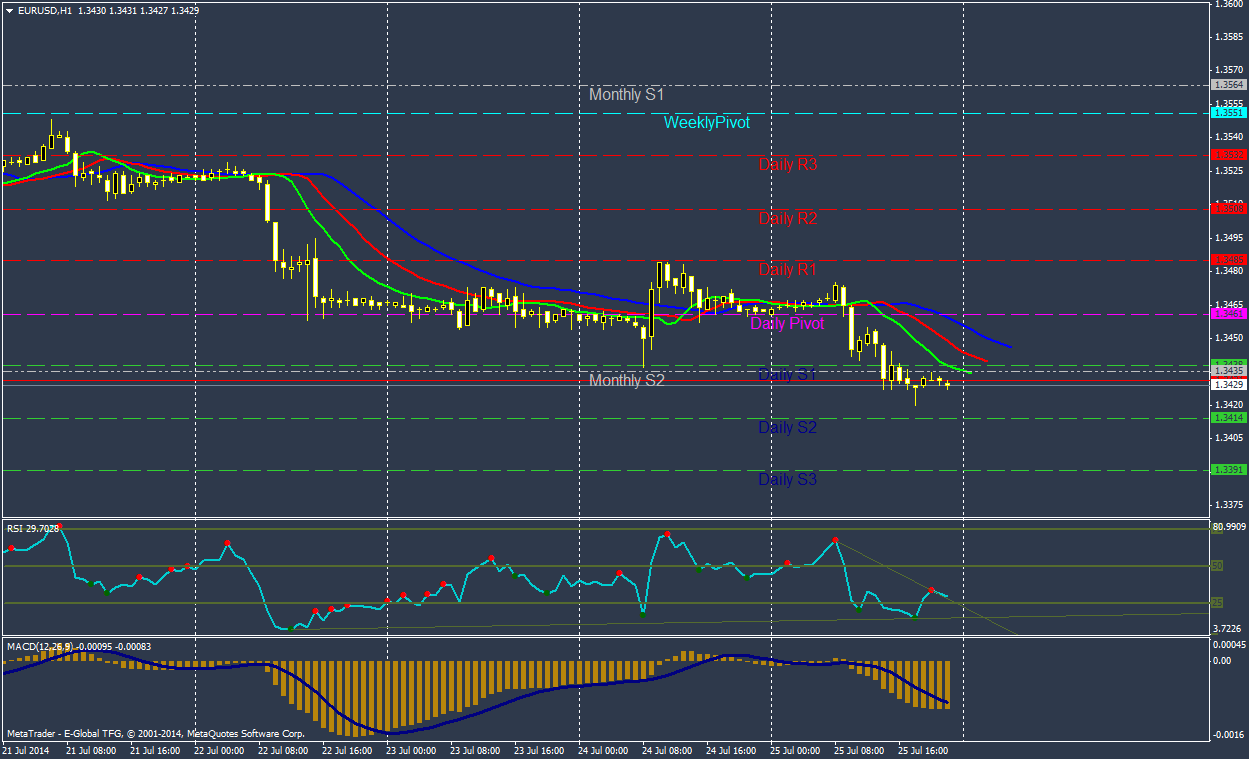Click the Daily R3 resistance label
Viewport: 1249px width, 759px height.
[787, 164]
